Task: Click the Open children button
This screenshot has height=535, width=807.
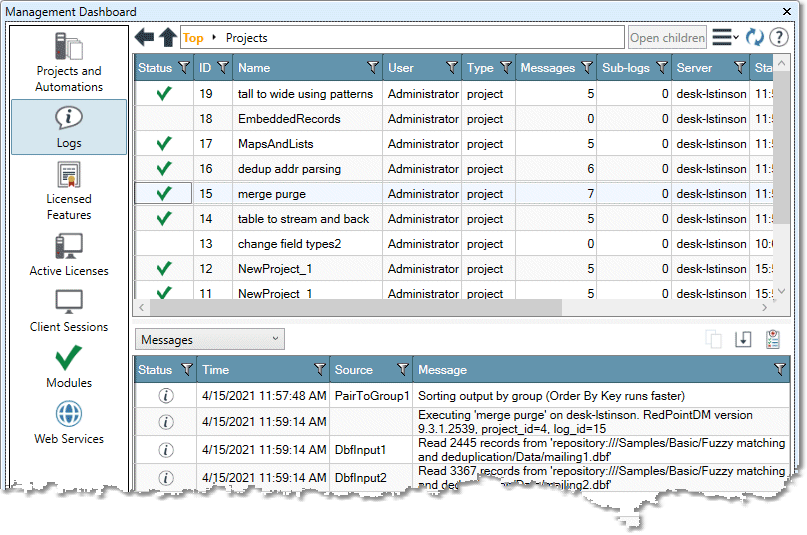Action: tap(667, 38)
